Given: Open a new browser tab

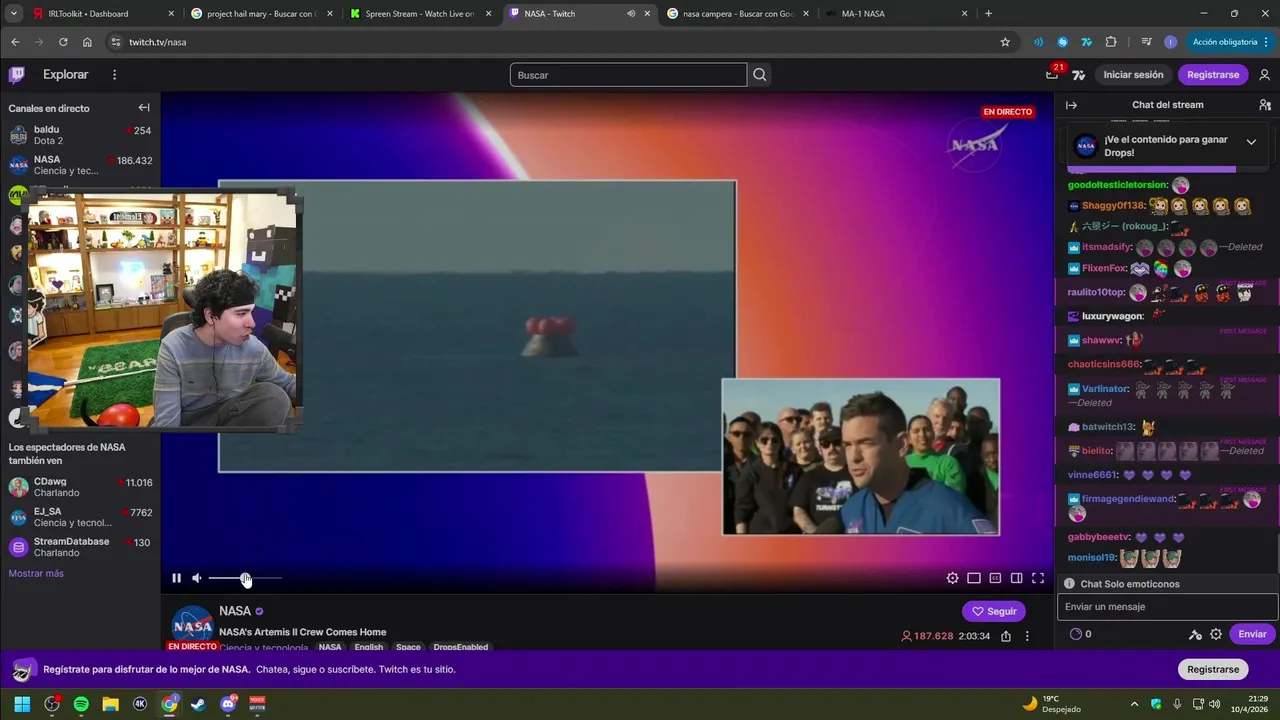Looking at the screenshot, I should (988, 14).
